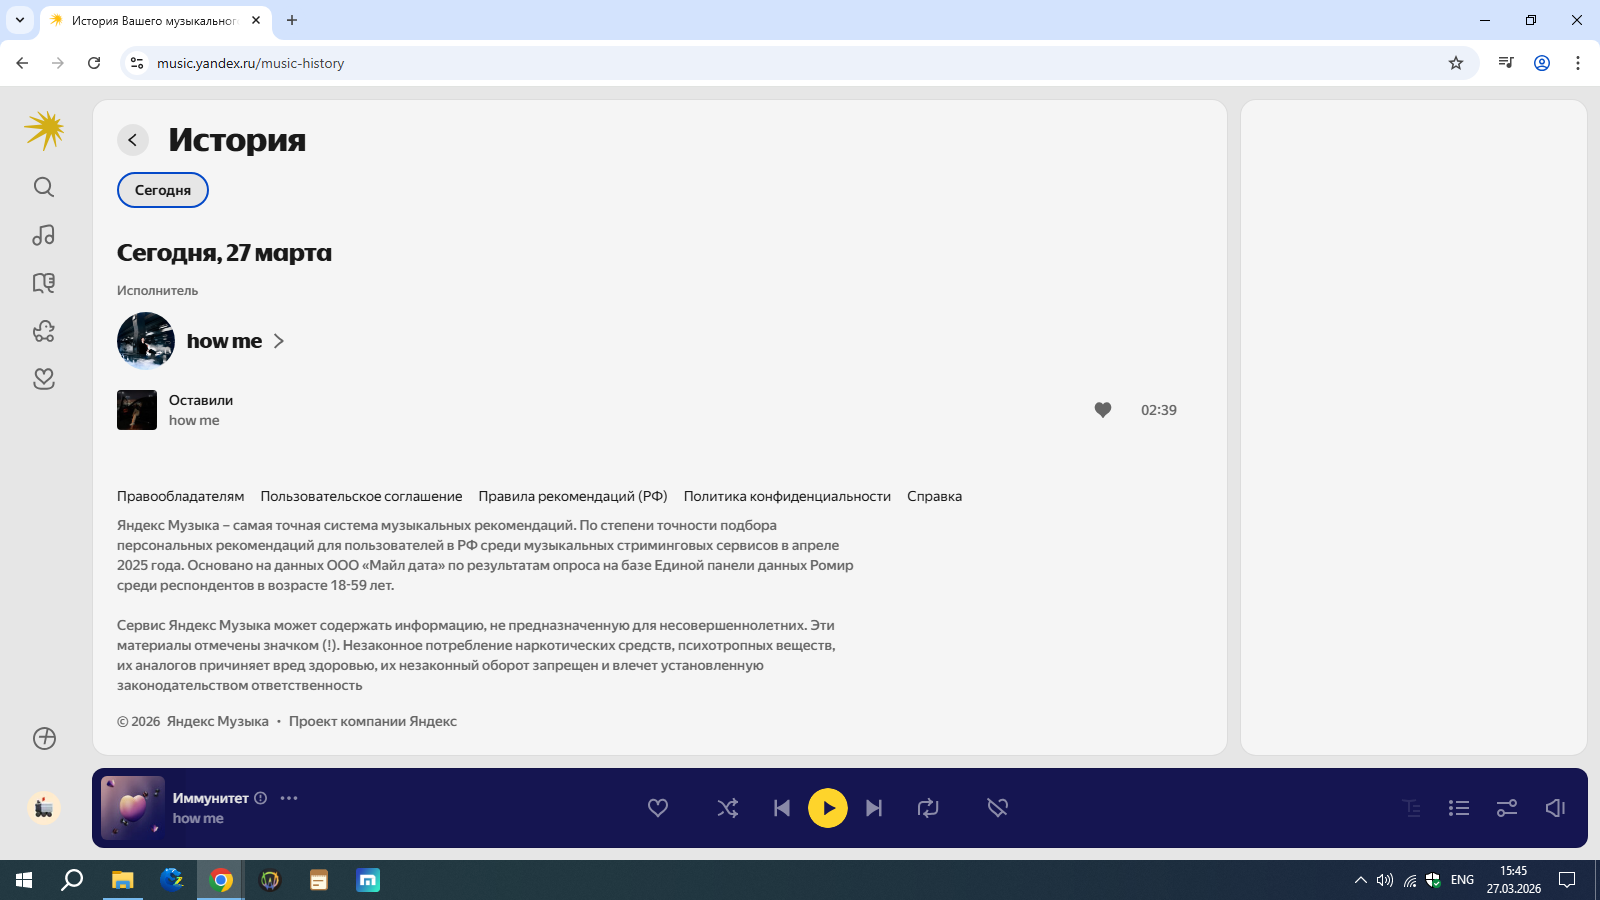Click the Оставили track cover thumbnail

pyautogui.click(x=137, y=410)
